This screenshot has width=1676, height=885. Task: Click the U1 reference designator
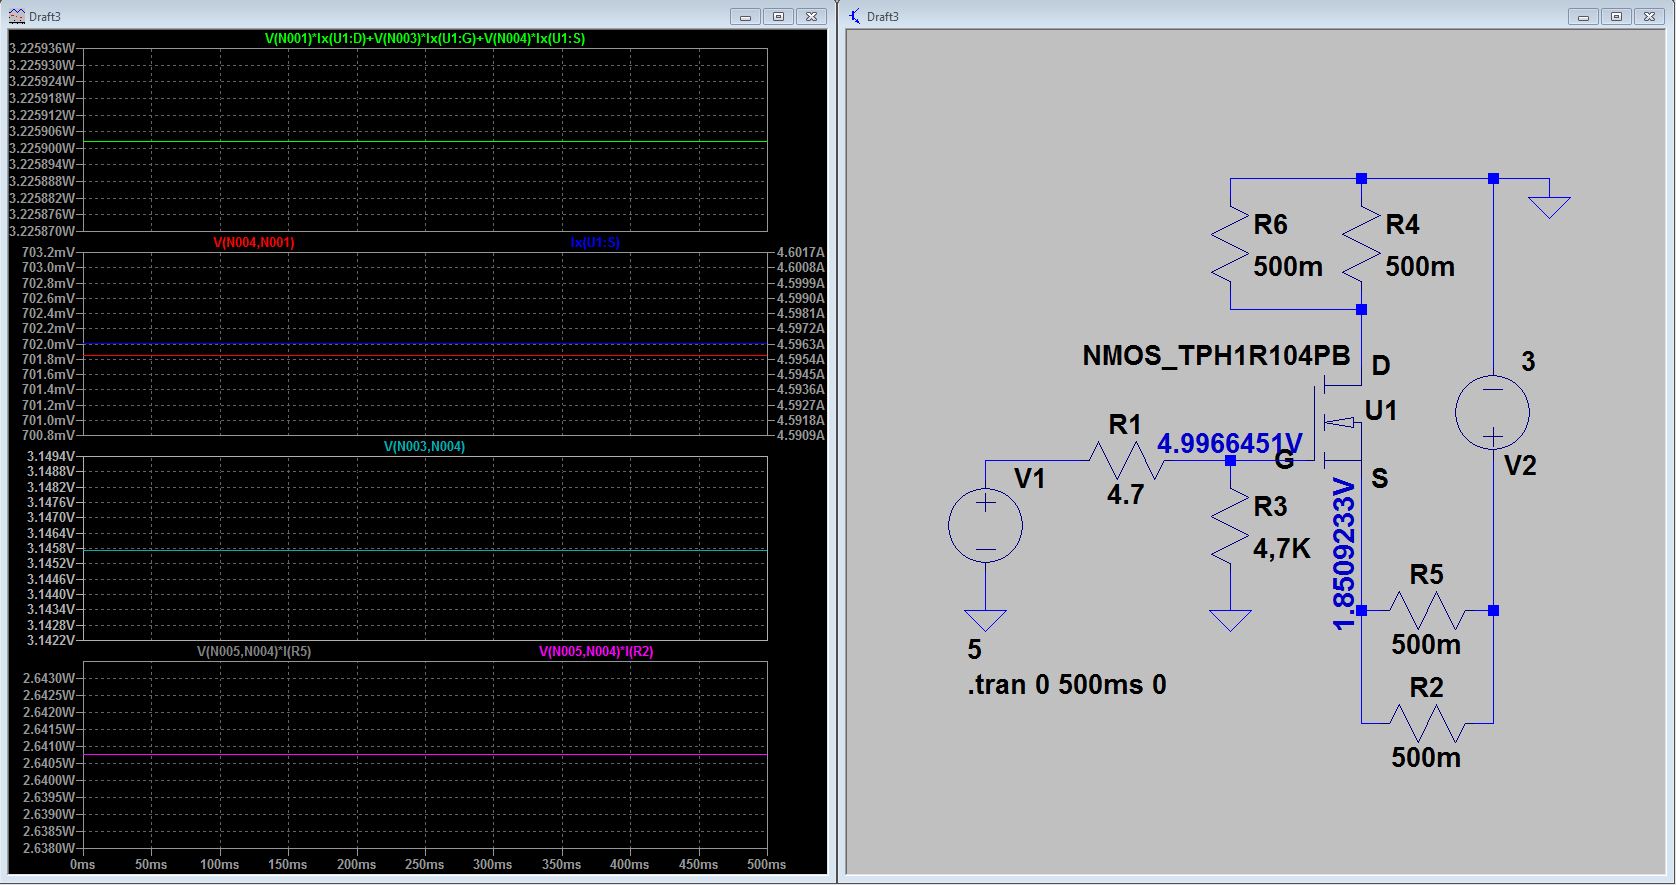tap(1381, 411)
